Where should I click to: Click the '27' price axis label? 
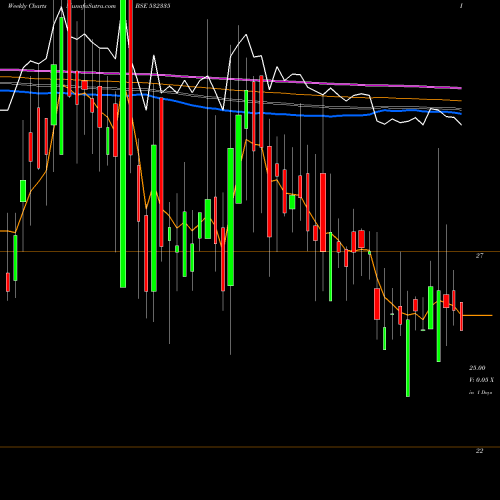click(479, 256)
